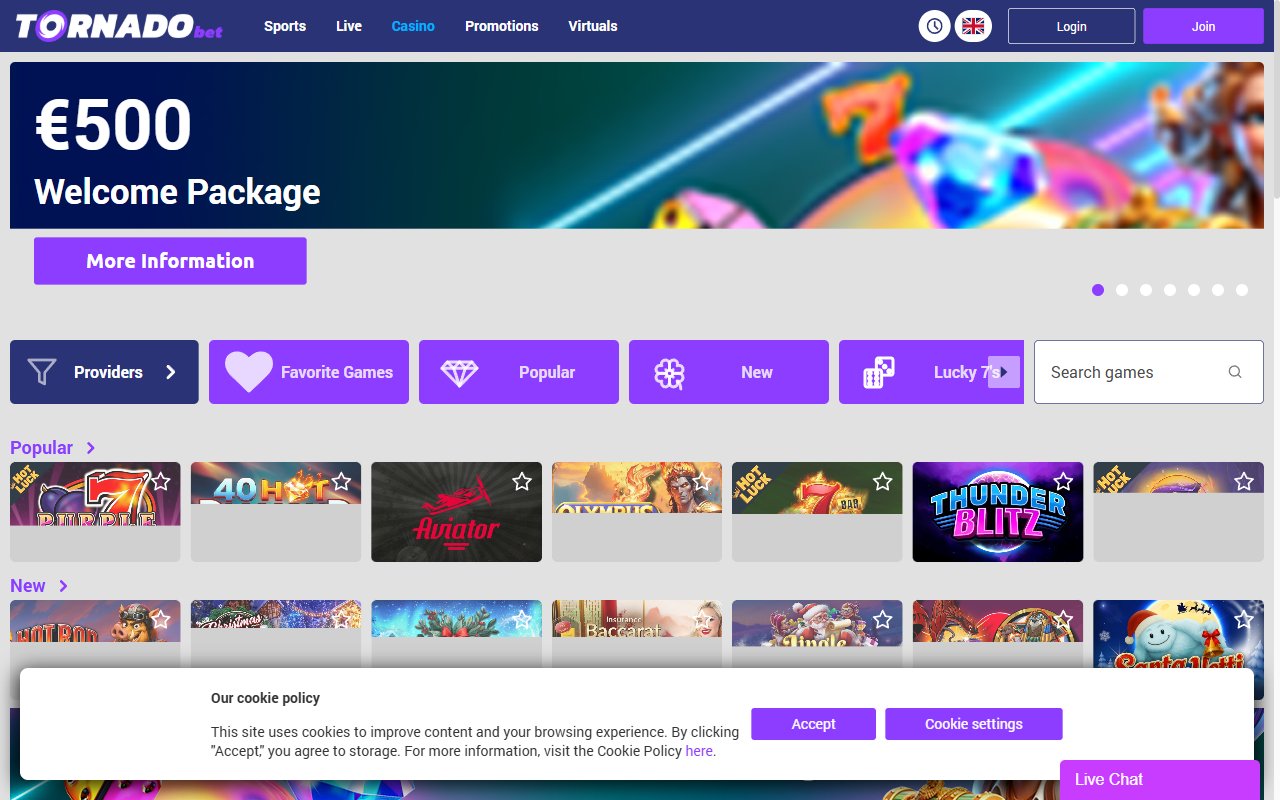1280x800 pixels.
Task: Filter games by New category
Action: (x=729, y=372)
